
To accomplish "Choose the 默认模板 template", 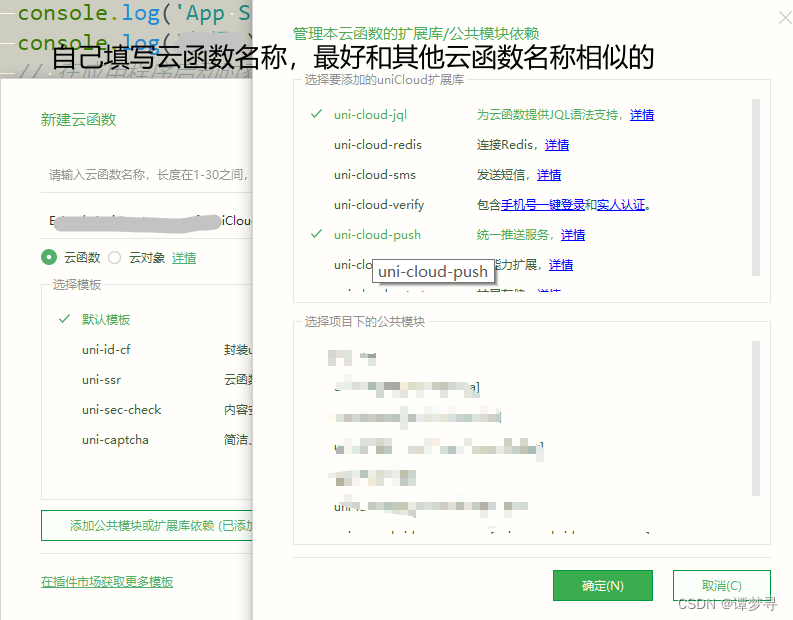I will (x=106, y=320).
